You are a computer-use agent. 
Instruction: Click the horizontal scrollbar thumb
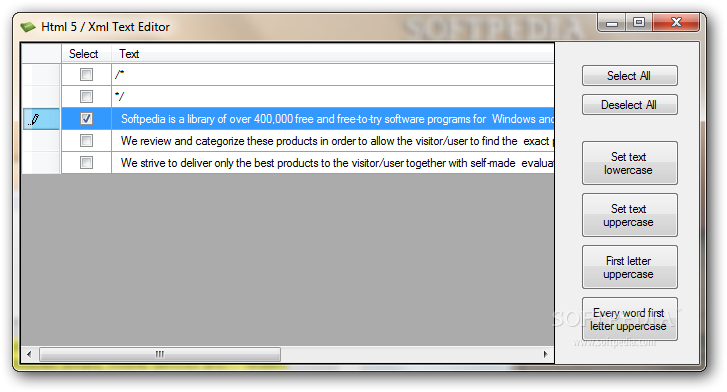coord(160,354)
